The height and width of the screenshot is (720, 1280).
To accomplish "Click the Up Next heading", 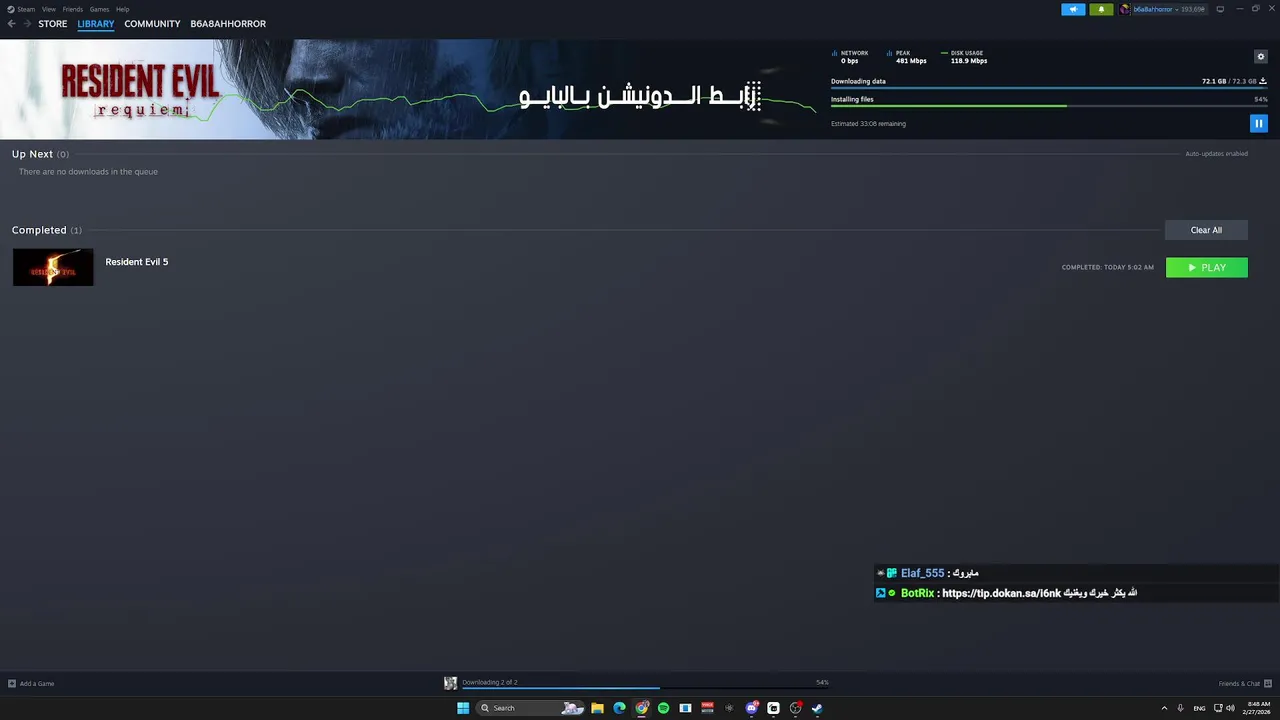I will (32, 154).
